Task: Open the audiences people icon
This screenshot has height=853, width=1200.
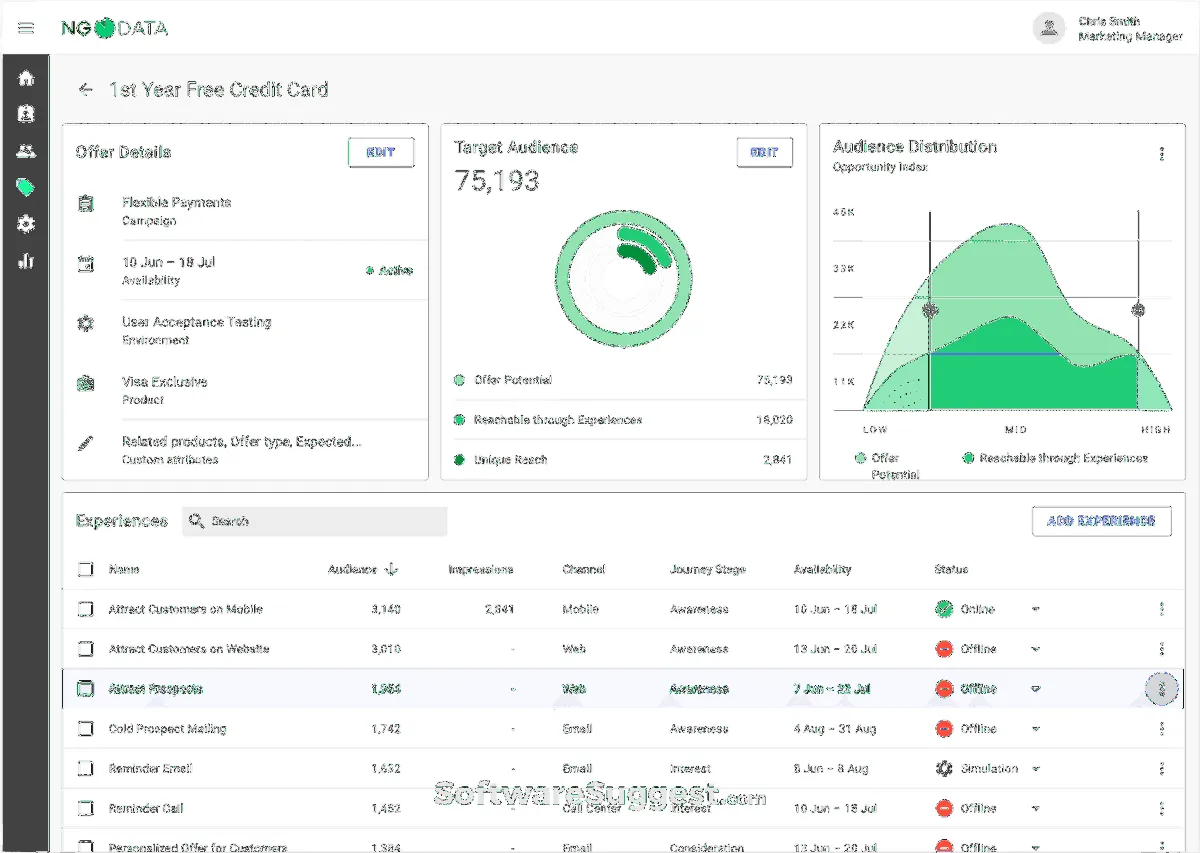Action: click(26, 151)
